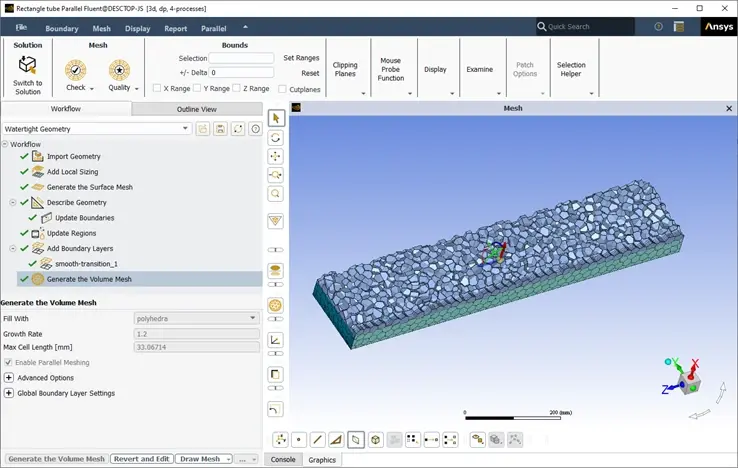Toggle Enable Parallel Meshing checkbox
The image size is (738, 468).
pyautogui.click(x=8, y=363)
